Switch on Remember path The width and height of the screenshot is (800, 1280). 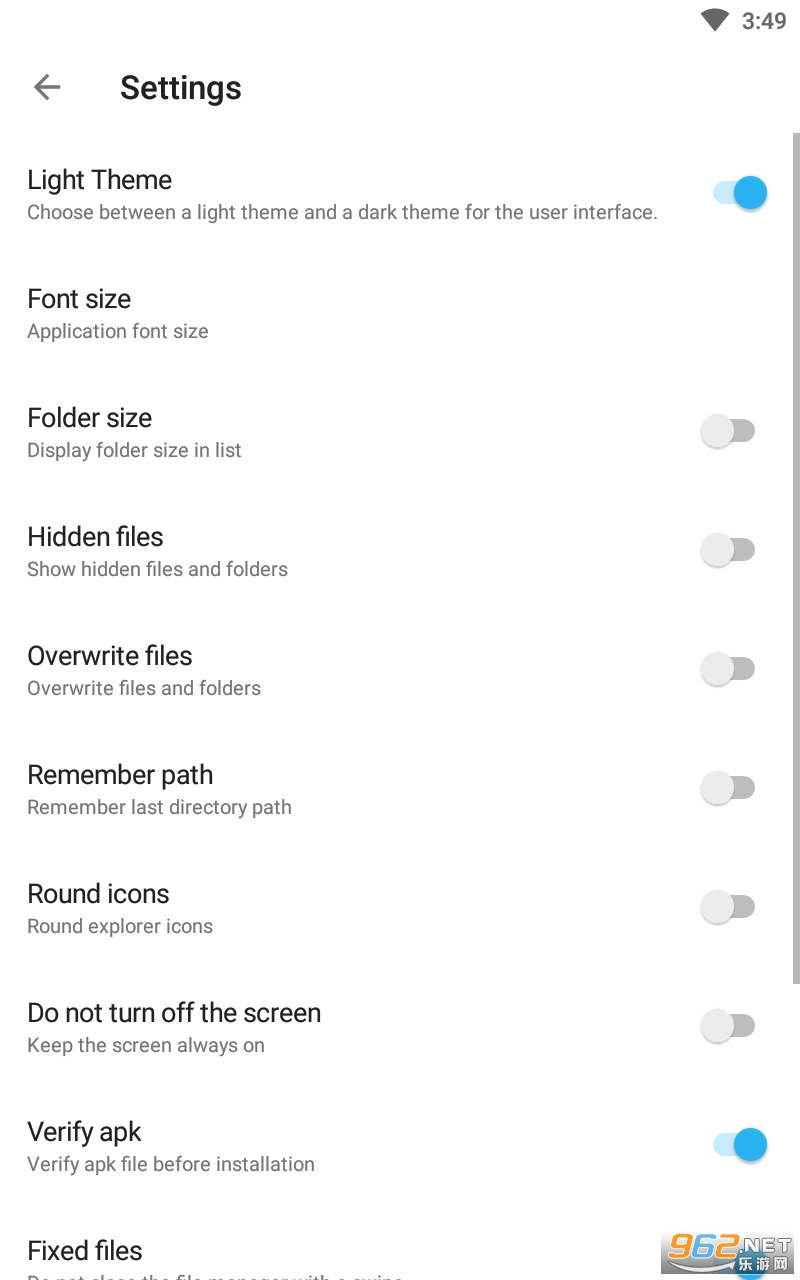pyautogui.click(x=728, y=788)
